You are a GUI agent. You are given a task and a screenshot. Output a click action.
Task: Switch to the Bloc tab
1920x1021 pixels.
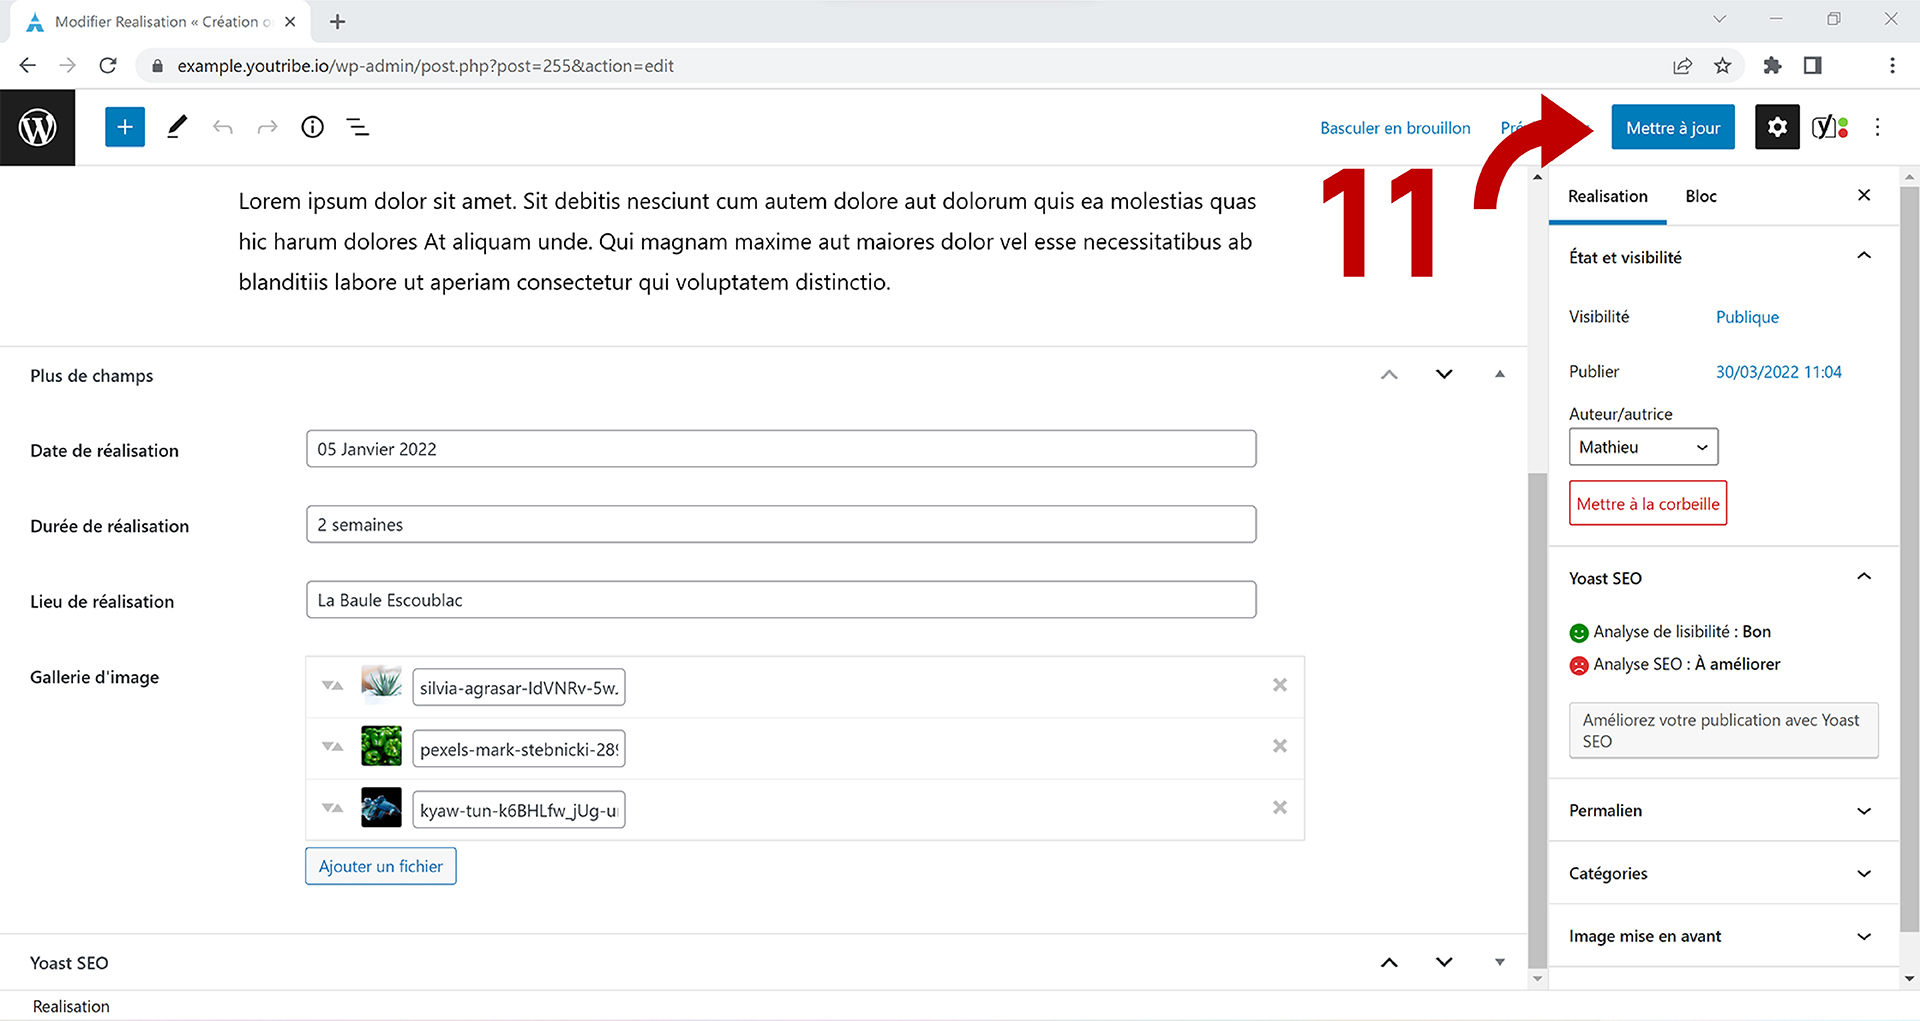click(x=1700, y=196)
